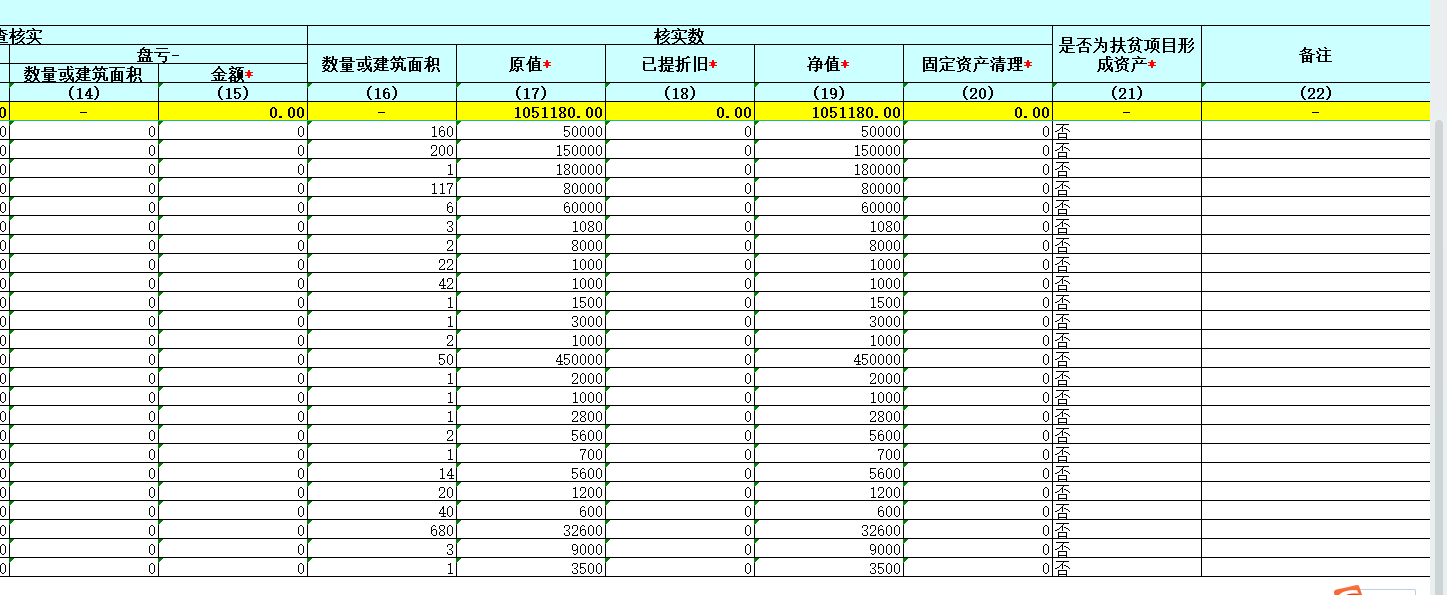Select 原值 cell showing 32600
The width and height of the screenshot is (1447, 595).
coord(531,530)
